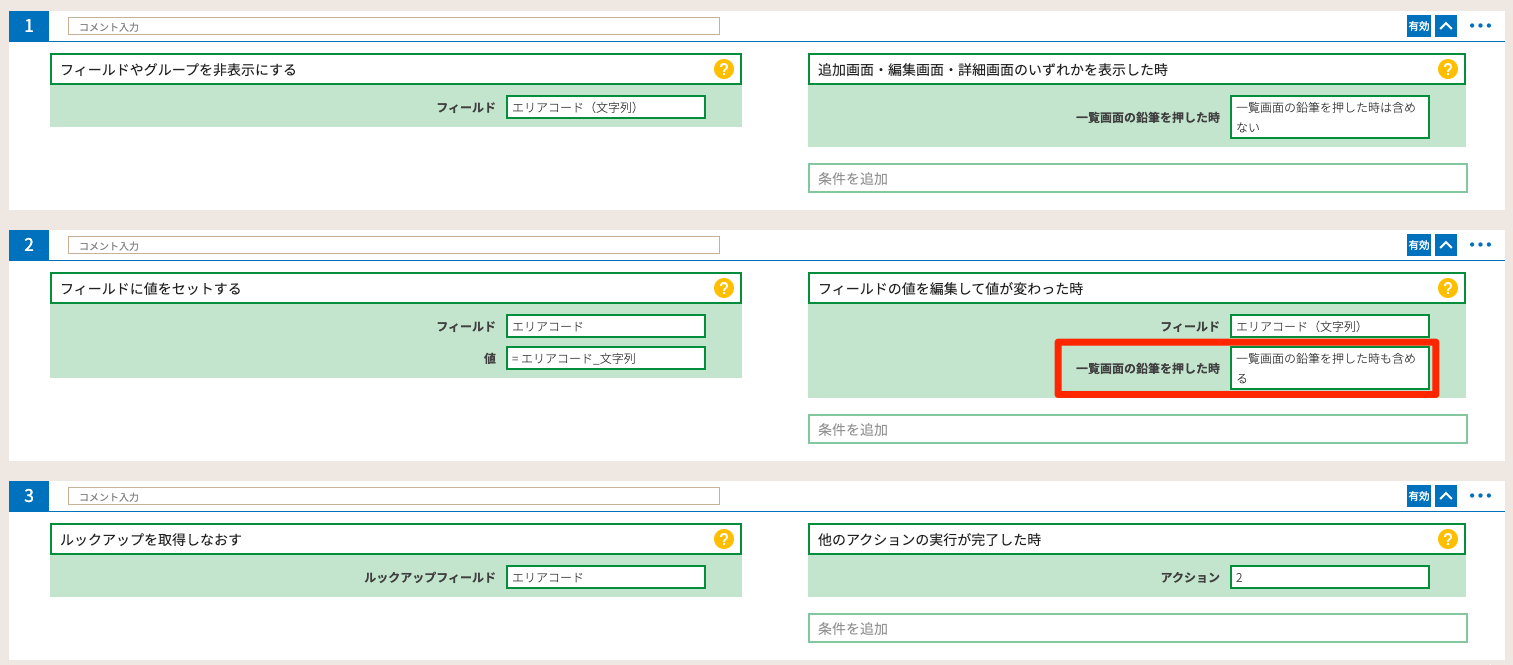
Task: Click the ルックアップフィールド value エリアコード
Action: coord(606,577)
